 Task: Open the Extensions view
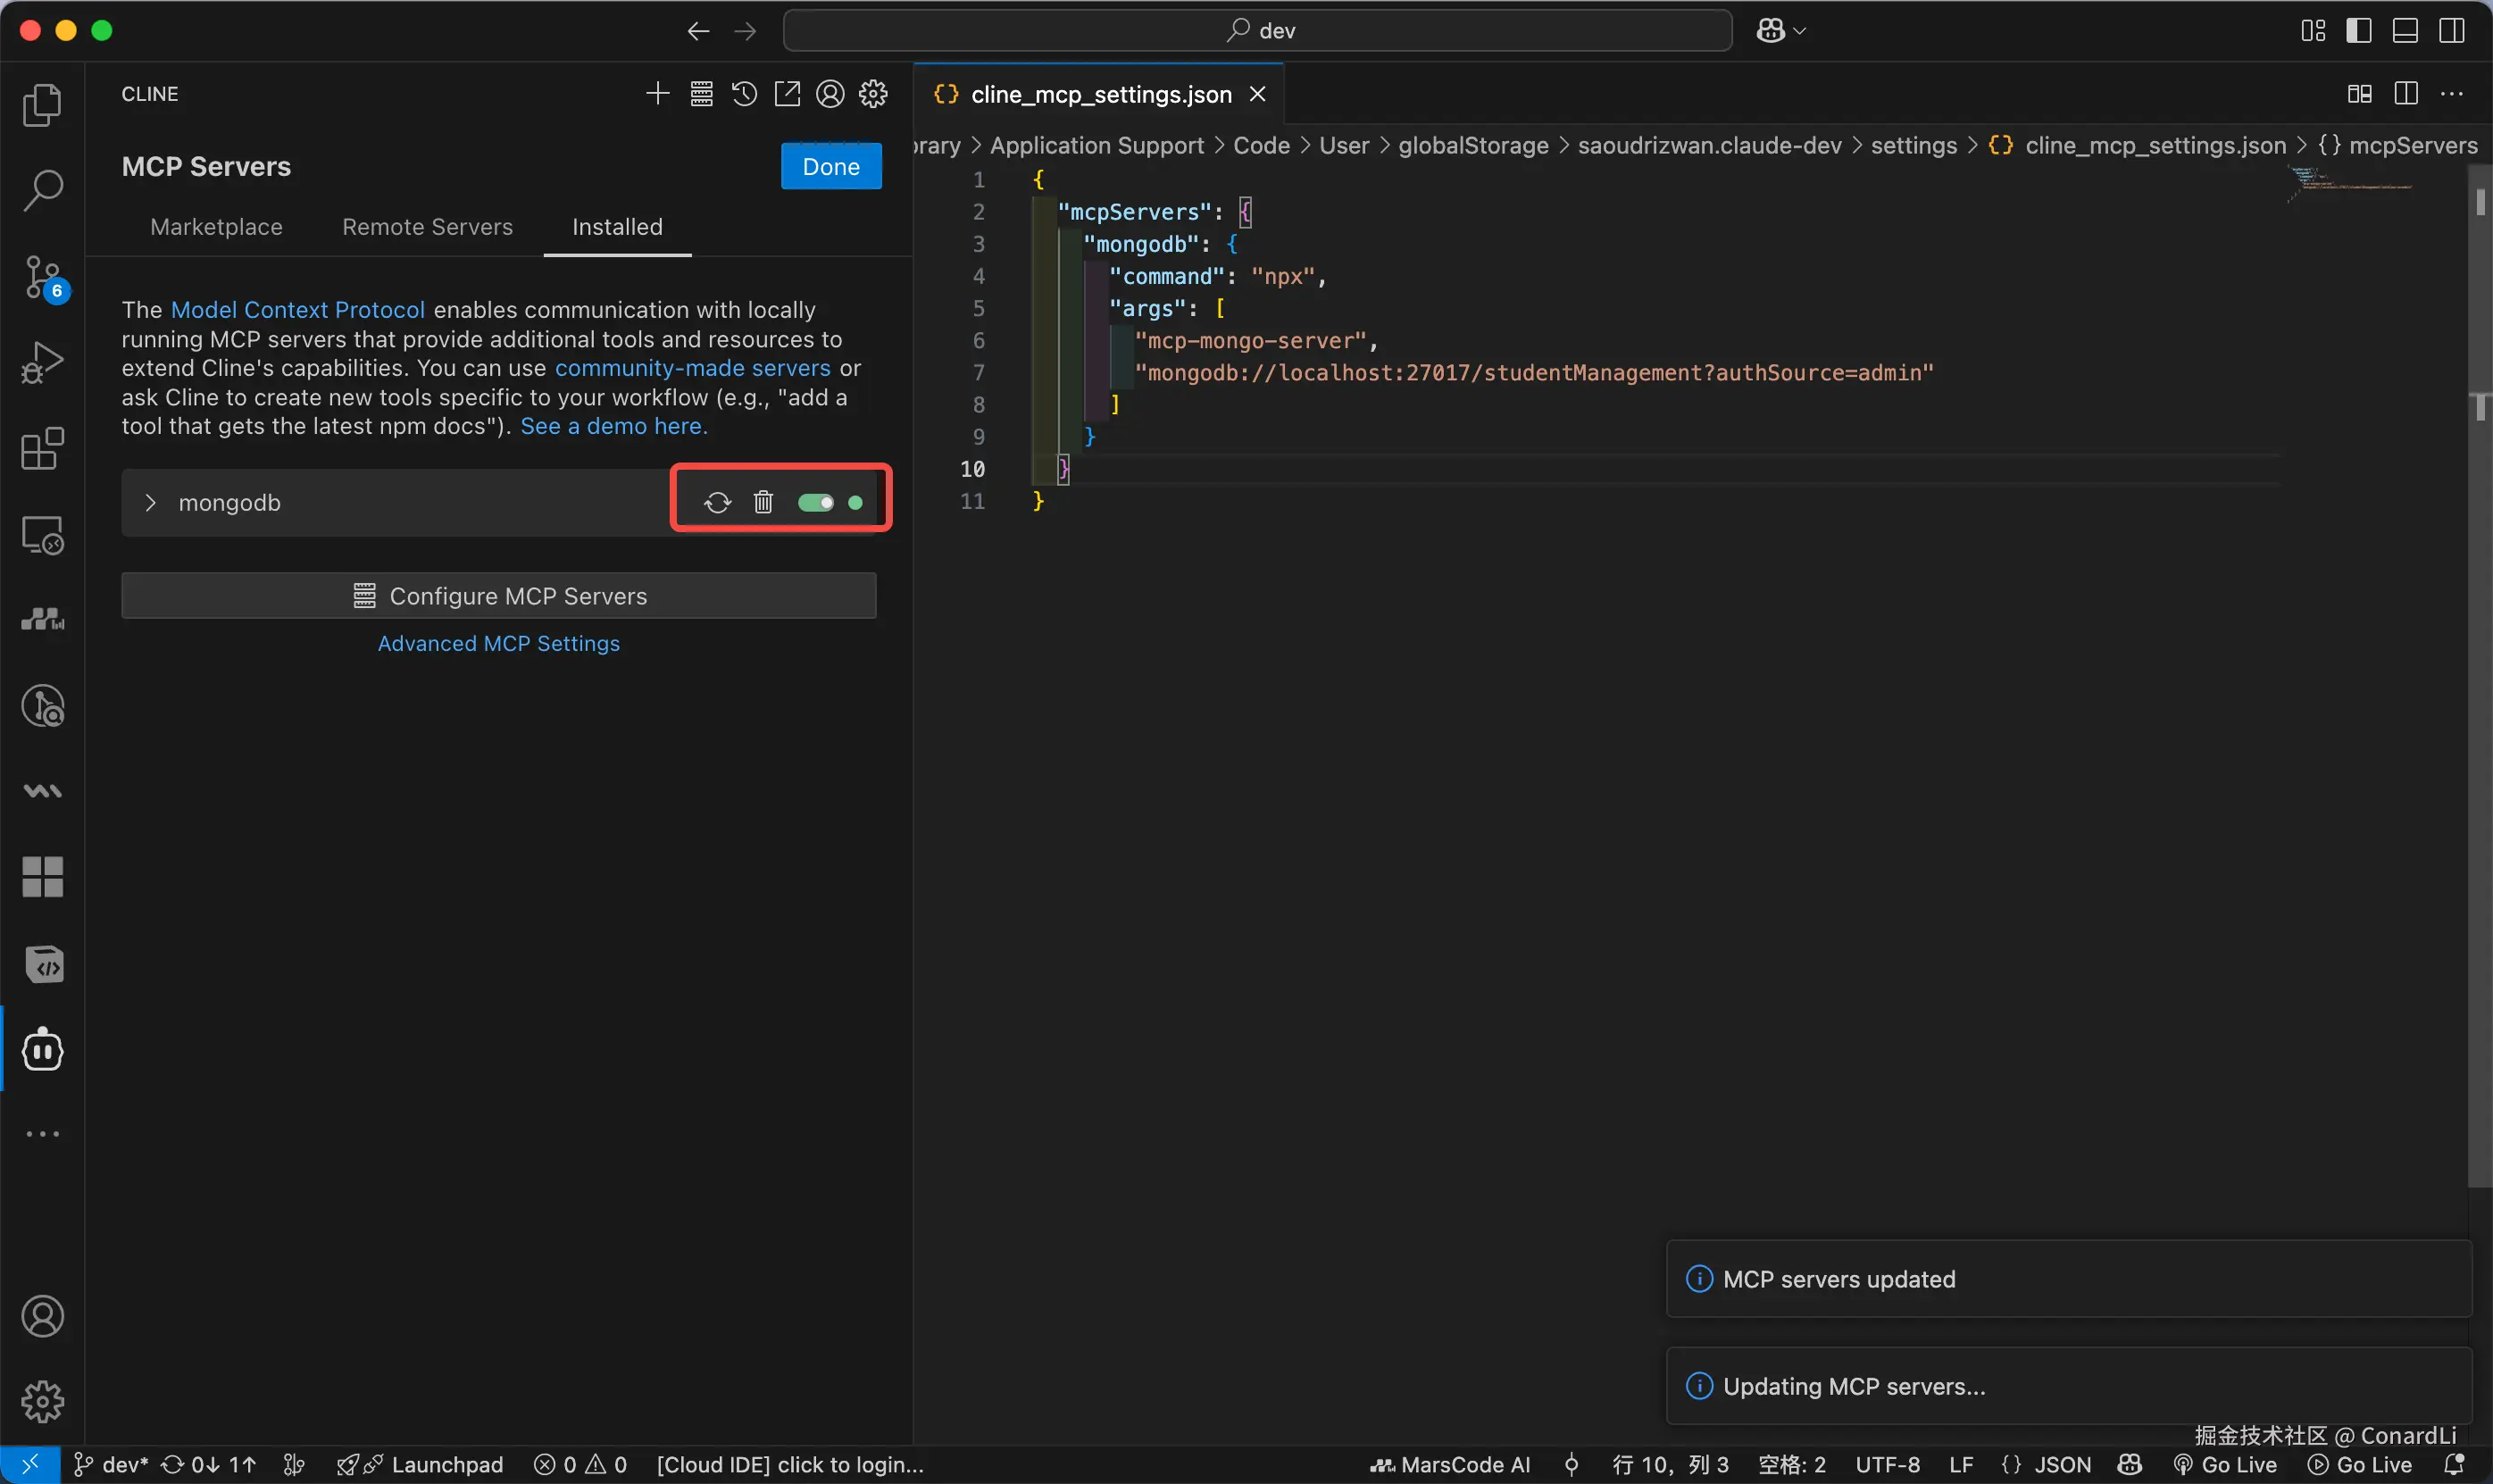[43, 449]
